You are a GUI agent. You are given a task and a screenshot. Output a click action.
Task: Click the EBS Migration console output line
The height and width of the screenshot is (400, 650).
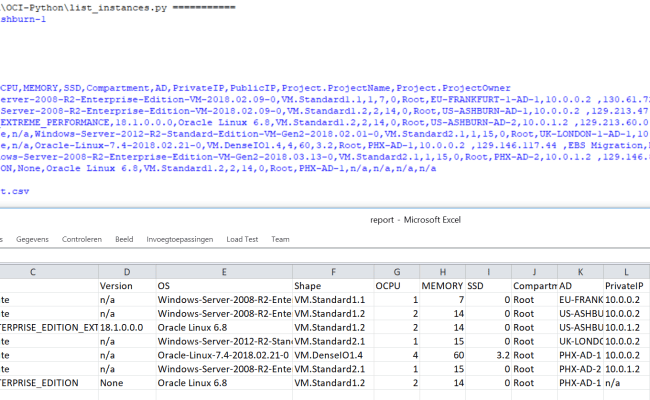325,145
